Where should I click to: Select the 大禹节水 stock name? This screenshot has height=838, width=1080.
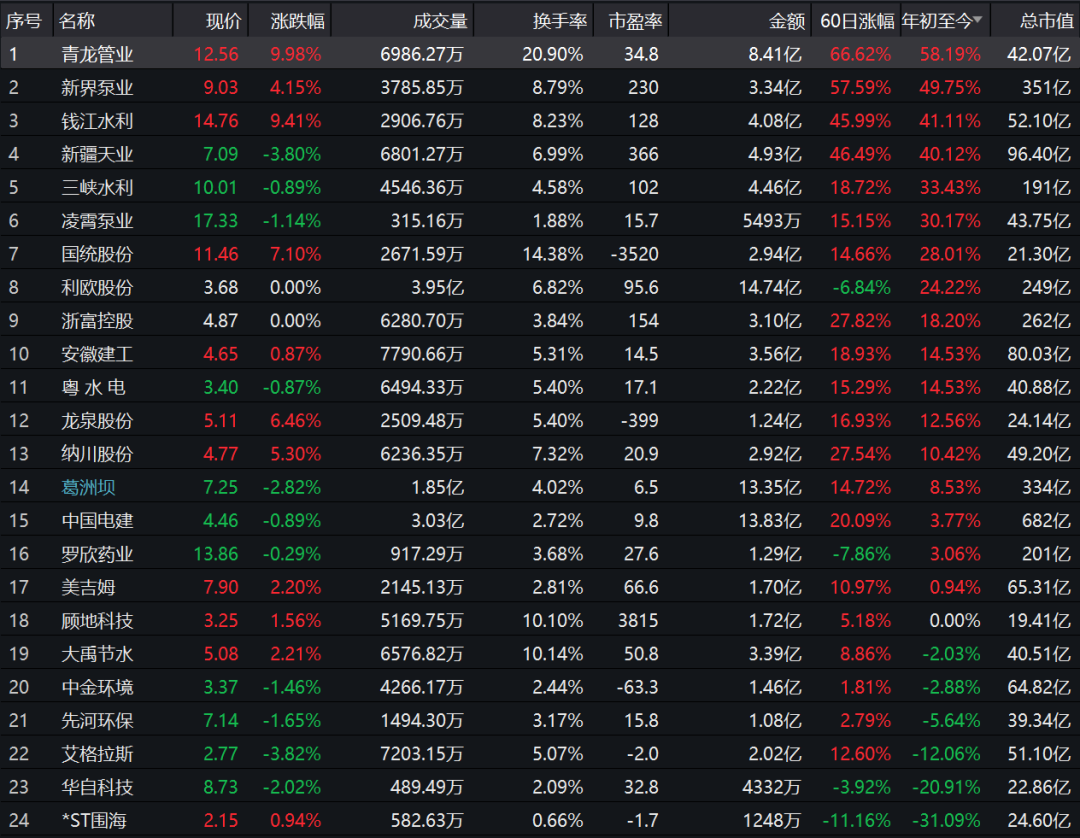coord(97,654)
